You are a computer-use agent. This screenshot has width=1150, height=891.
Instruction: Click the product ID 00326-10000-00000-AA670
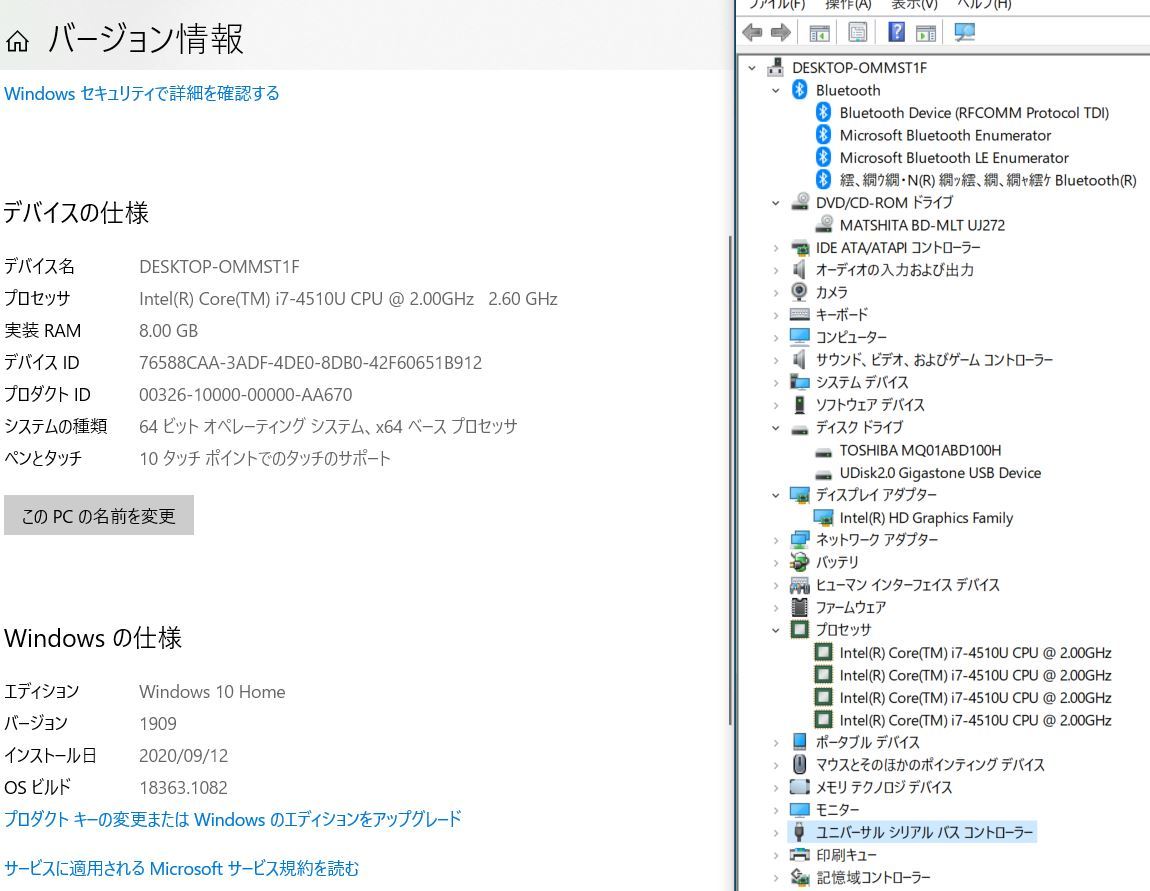tap(246, 395)
